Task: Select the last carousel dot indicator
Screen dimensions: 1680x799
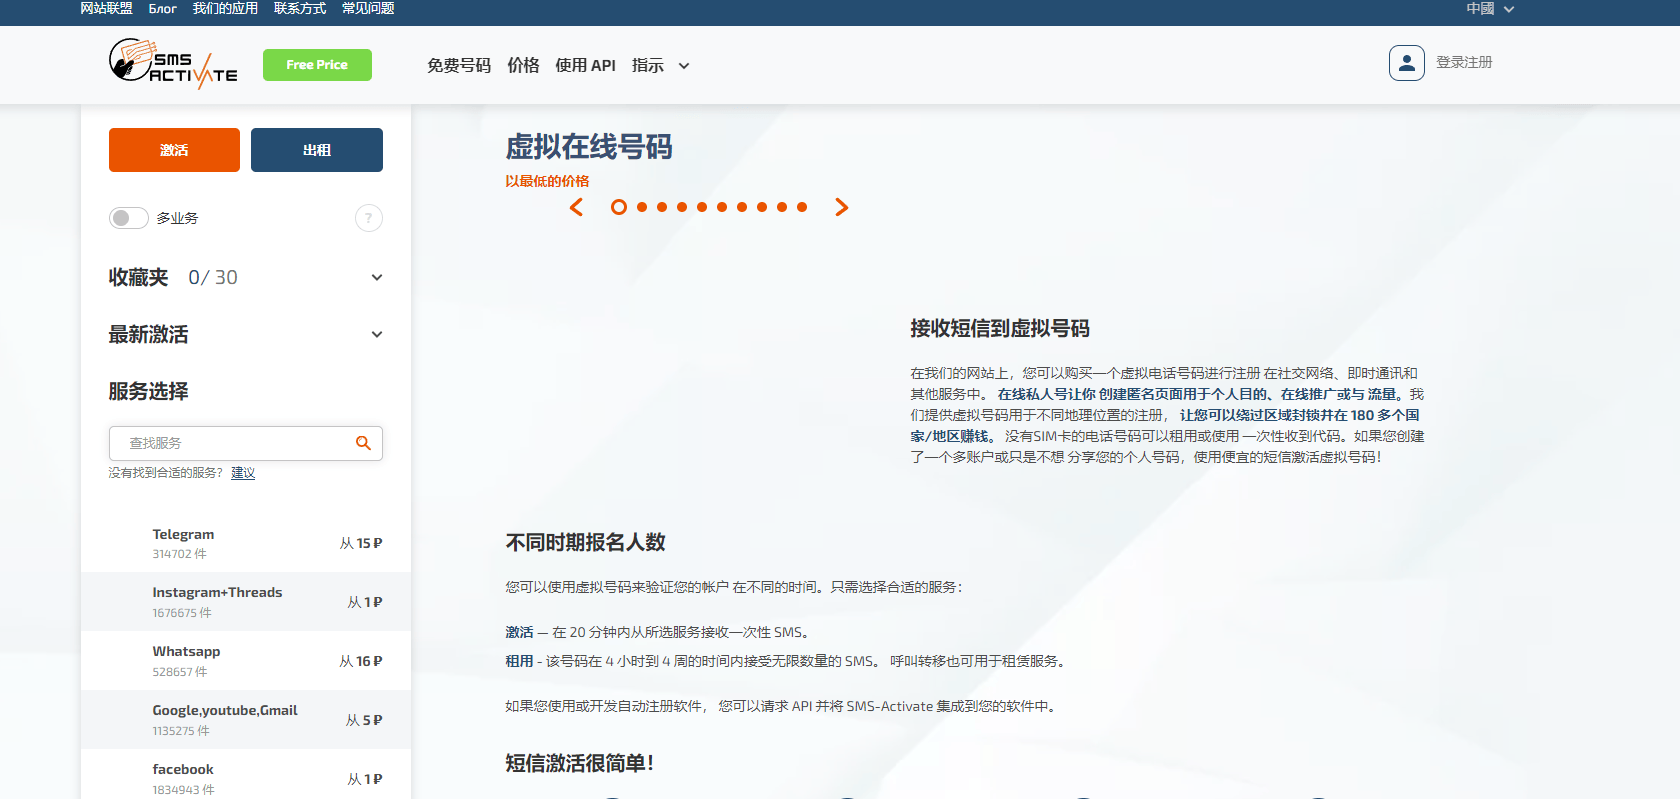Action: click(802, 207)
